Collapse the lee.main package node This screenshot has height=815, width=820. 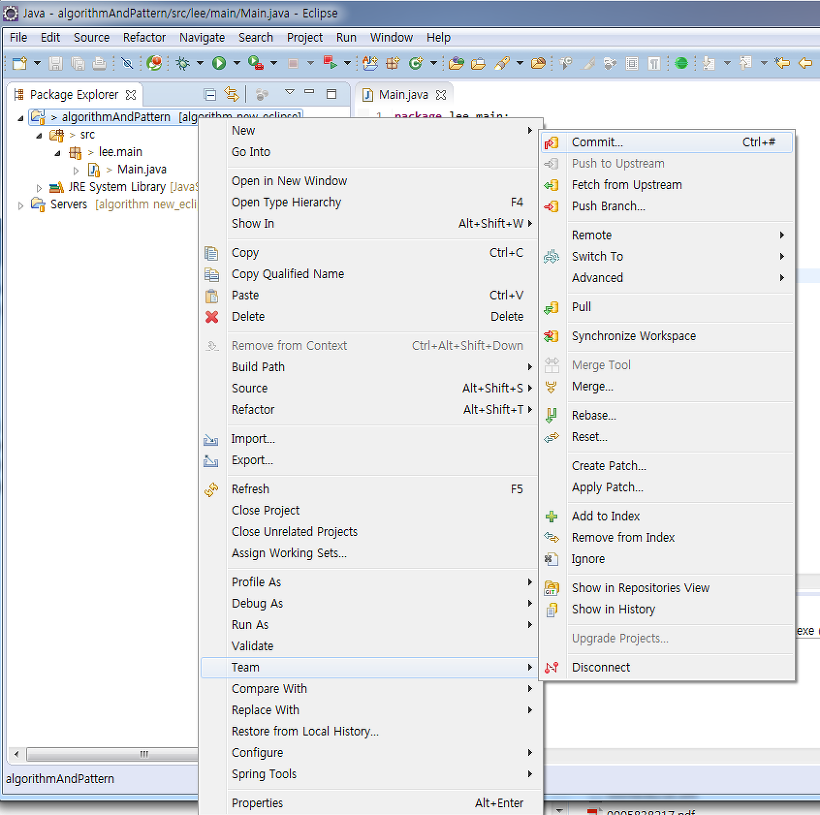pos(58,153)
